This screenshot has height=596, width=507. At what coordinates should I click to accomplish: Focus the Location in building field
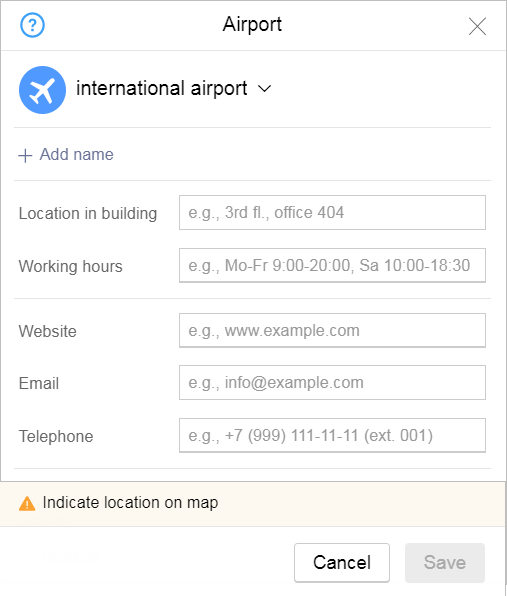coord(332,212)
